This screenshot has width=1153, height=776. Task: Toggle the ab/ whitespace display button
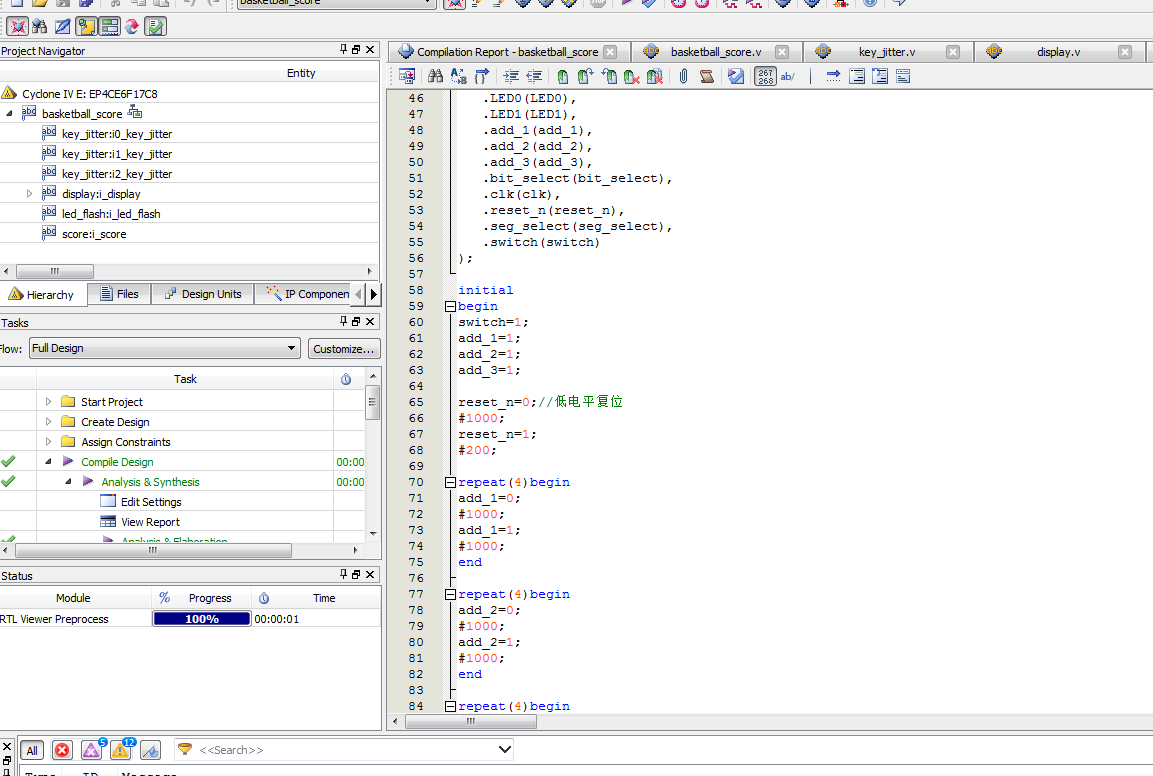coord(788,76)
